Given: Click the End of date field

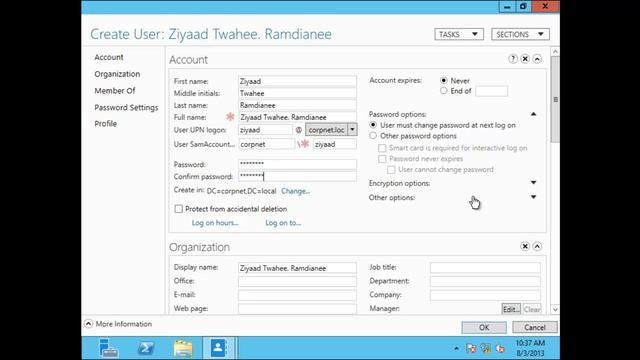Looking at the screenshot, I should 491,91.
